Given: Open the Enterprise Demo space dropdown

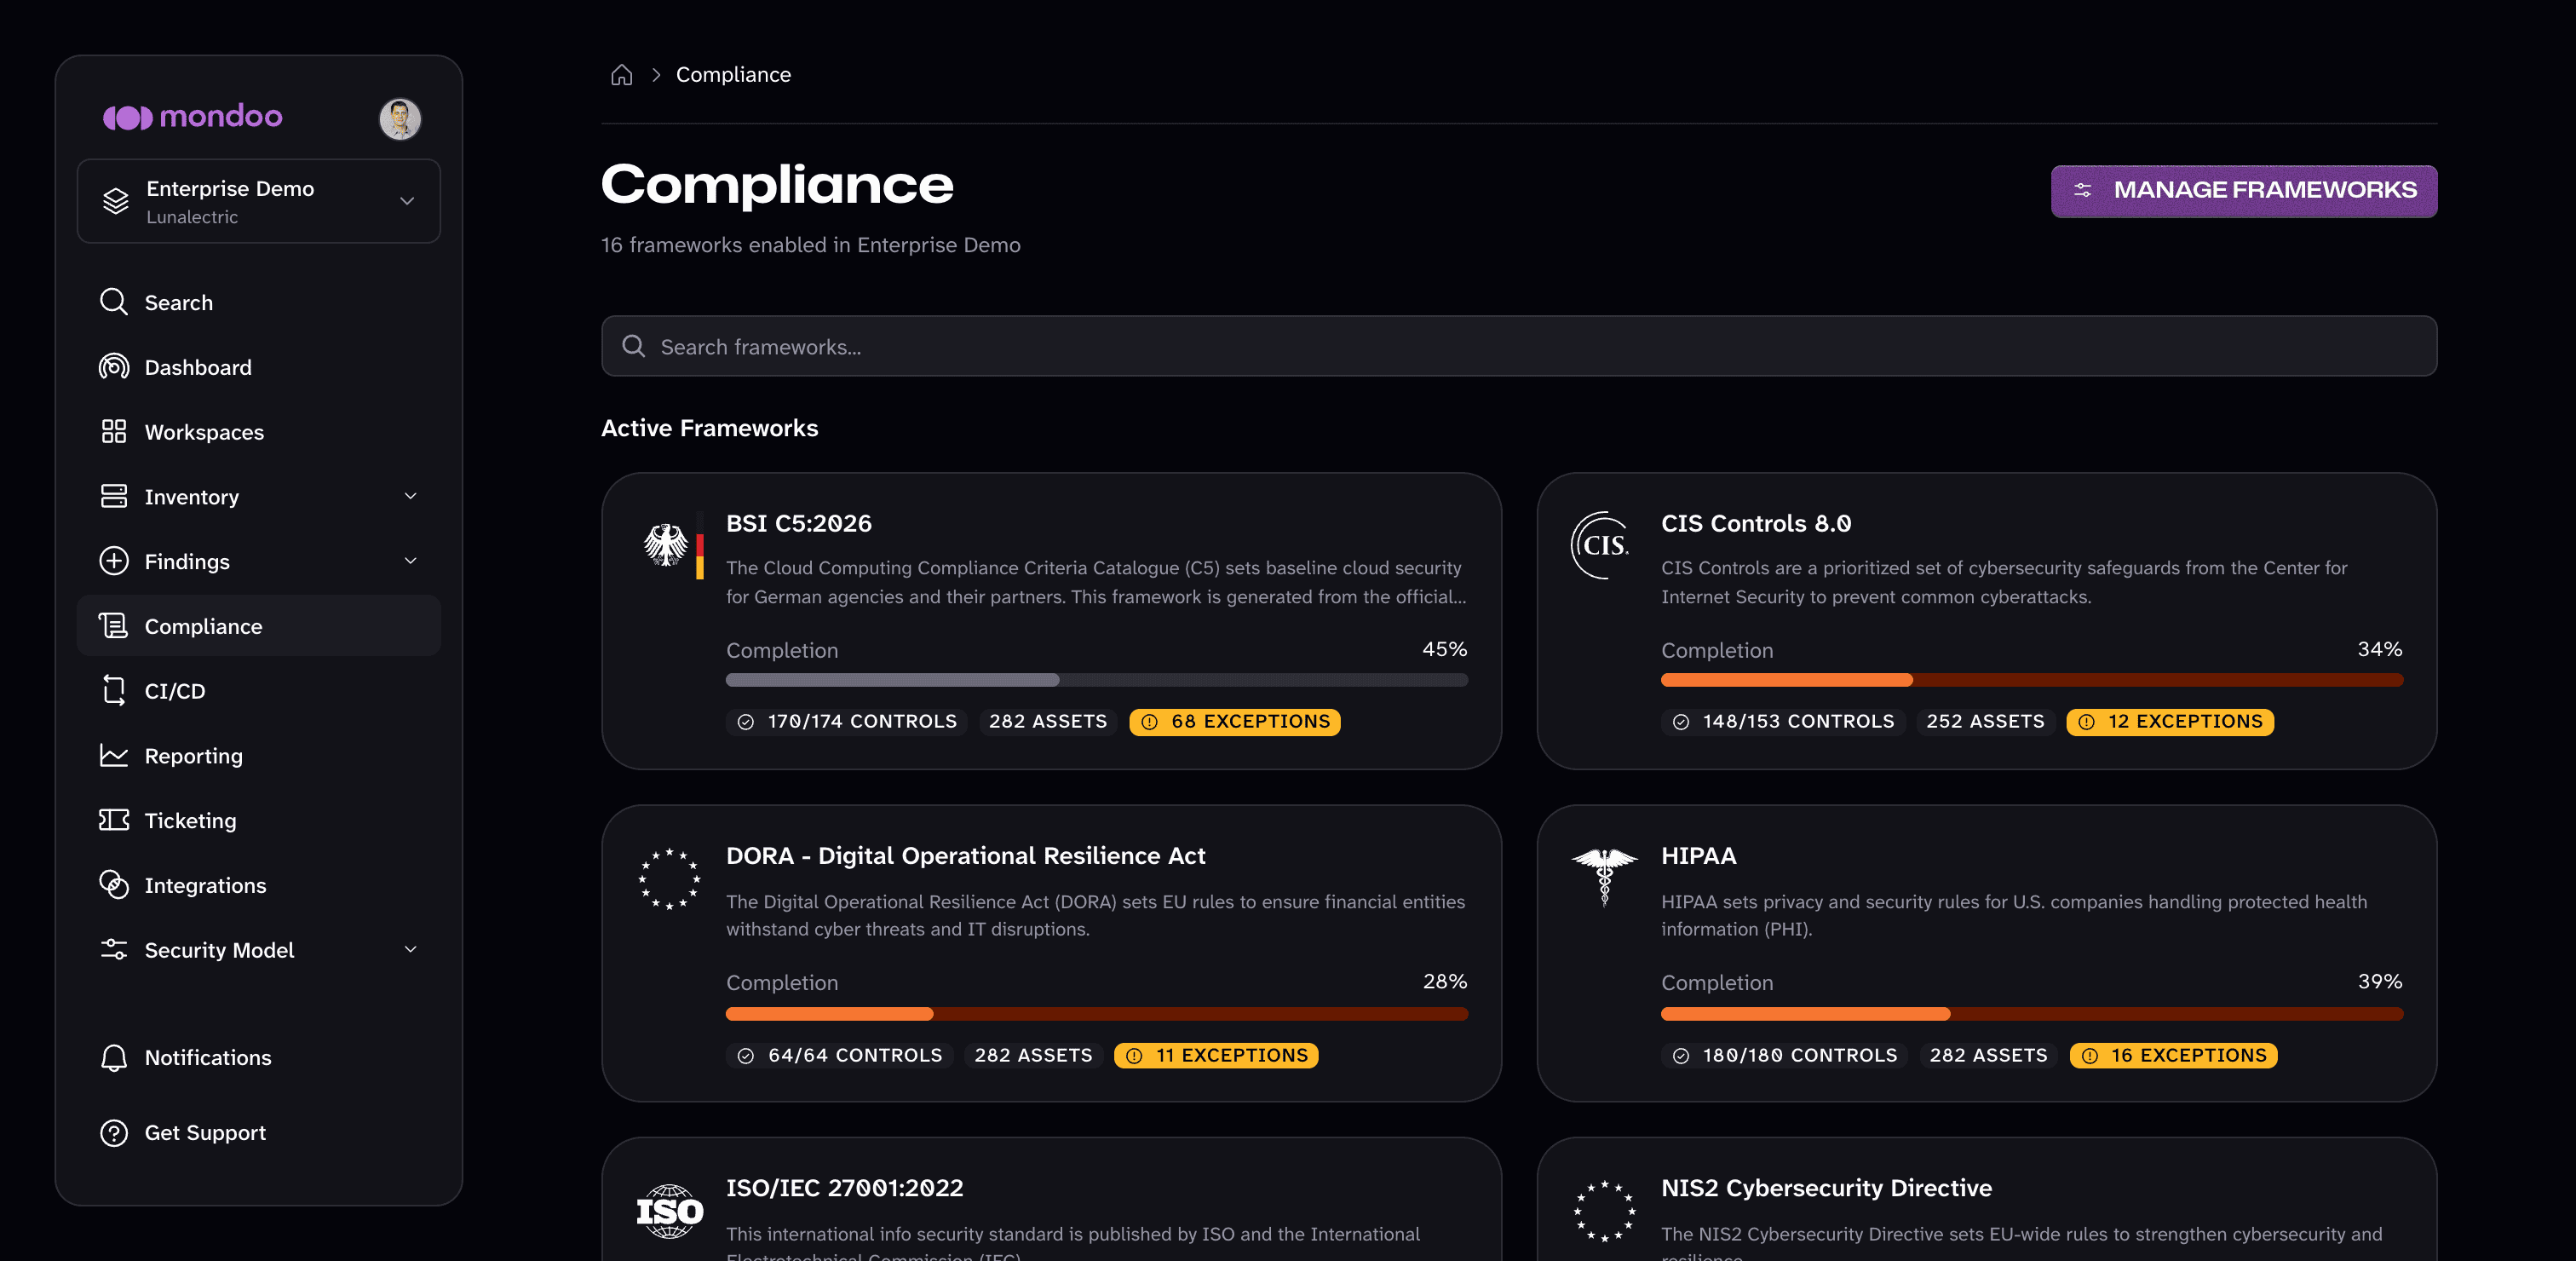Looking at the screenshot, I should (x=259, y=201).
